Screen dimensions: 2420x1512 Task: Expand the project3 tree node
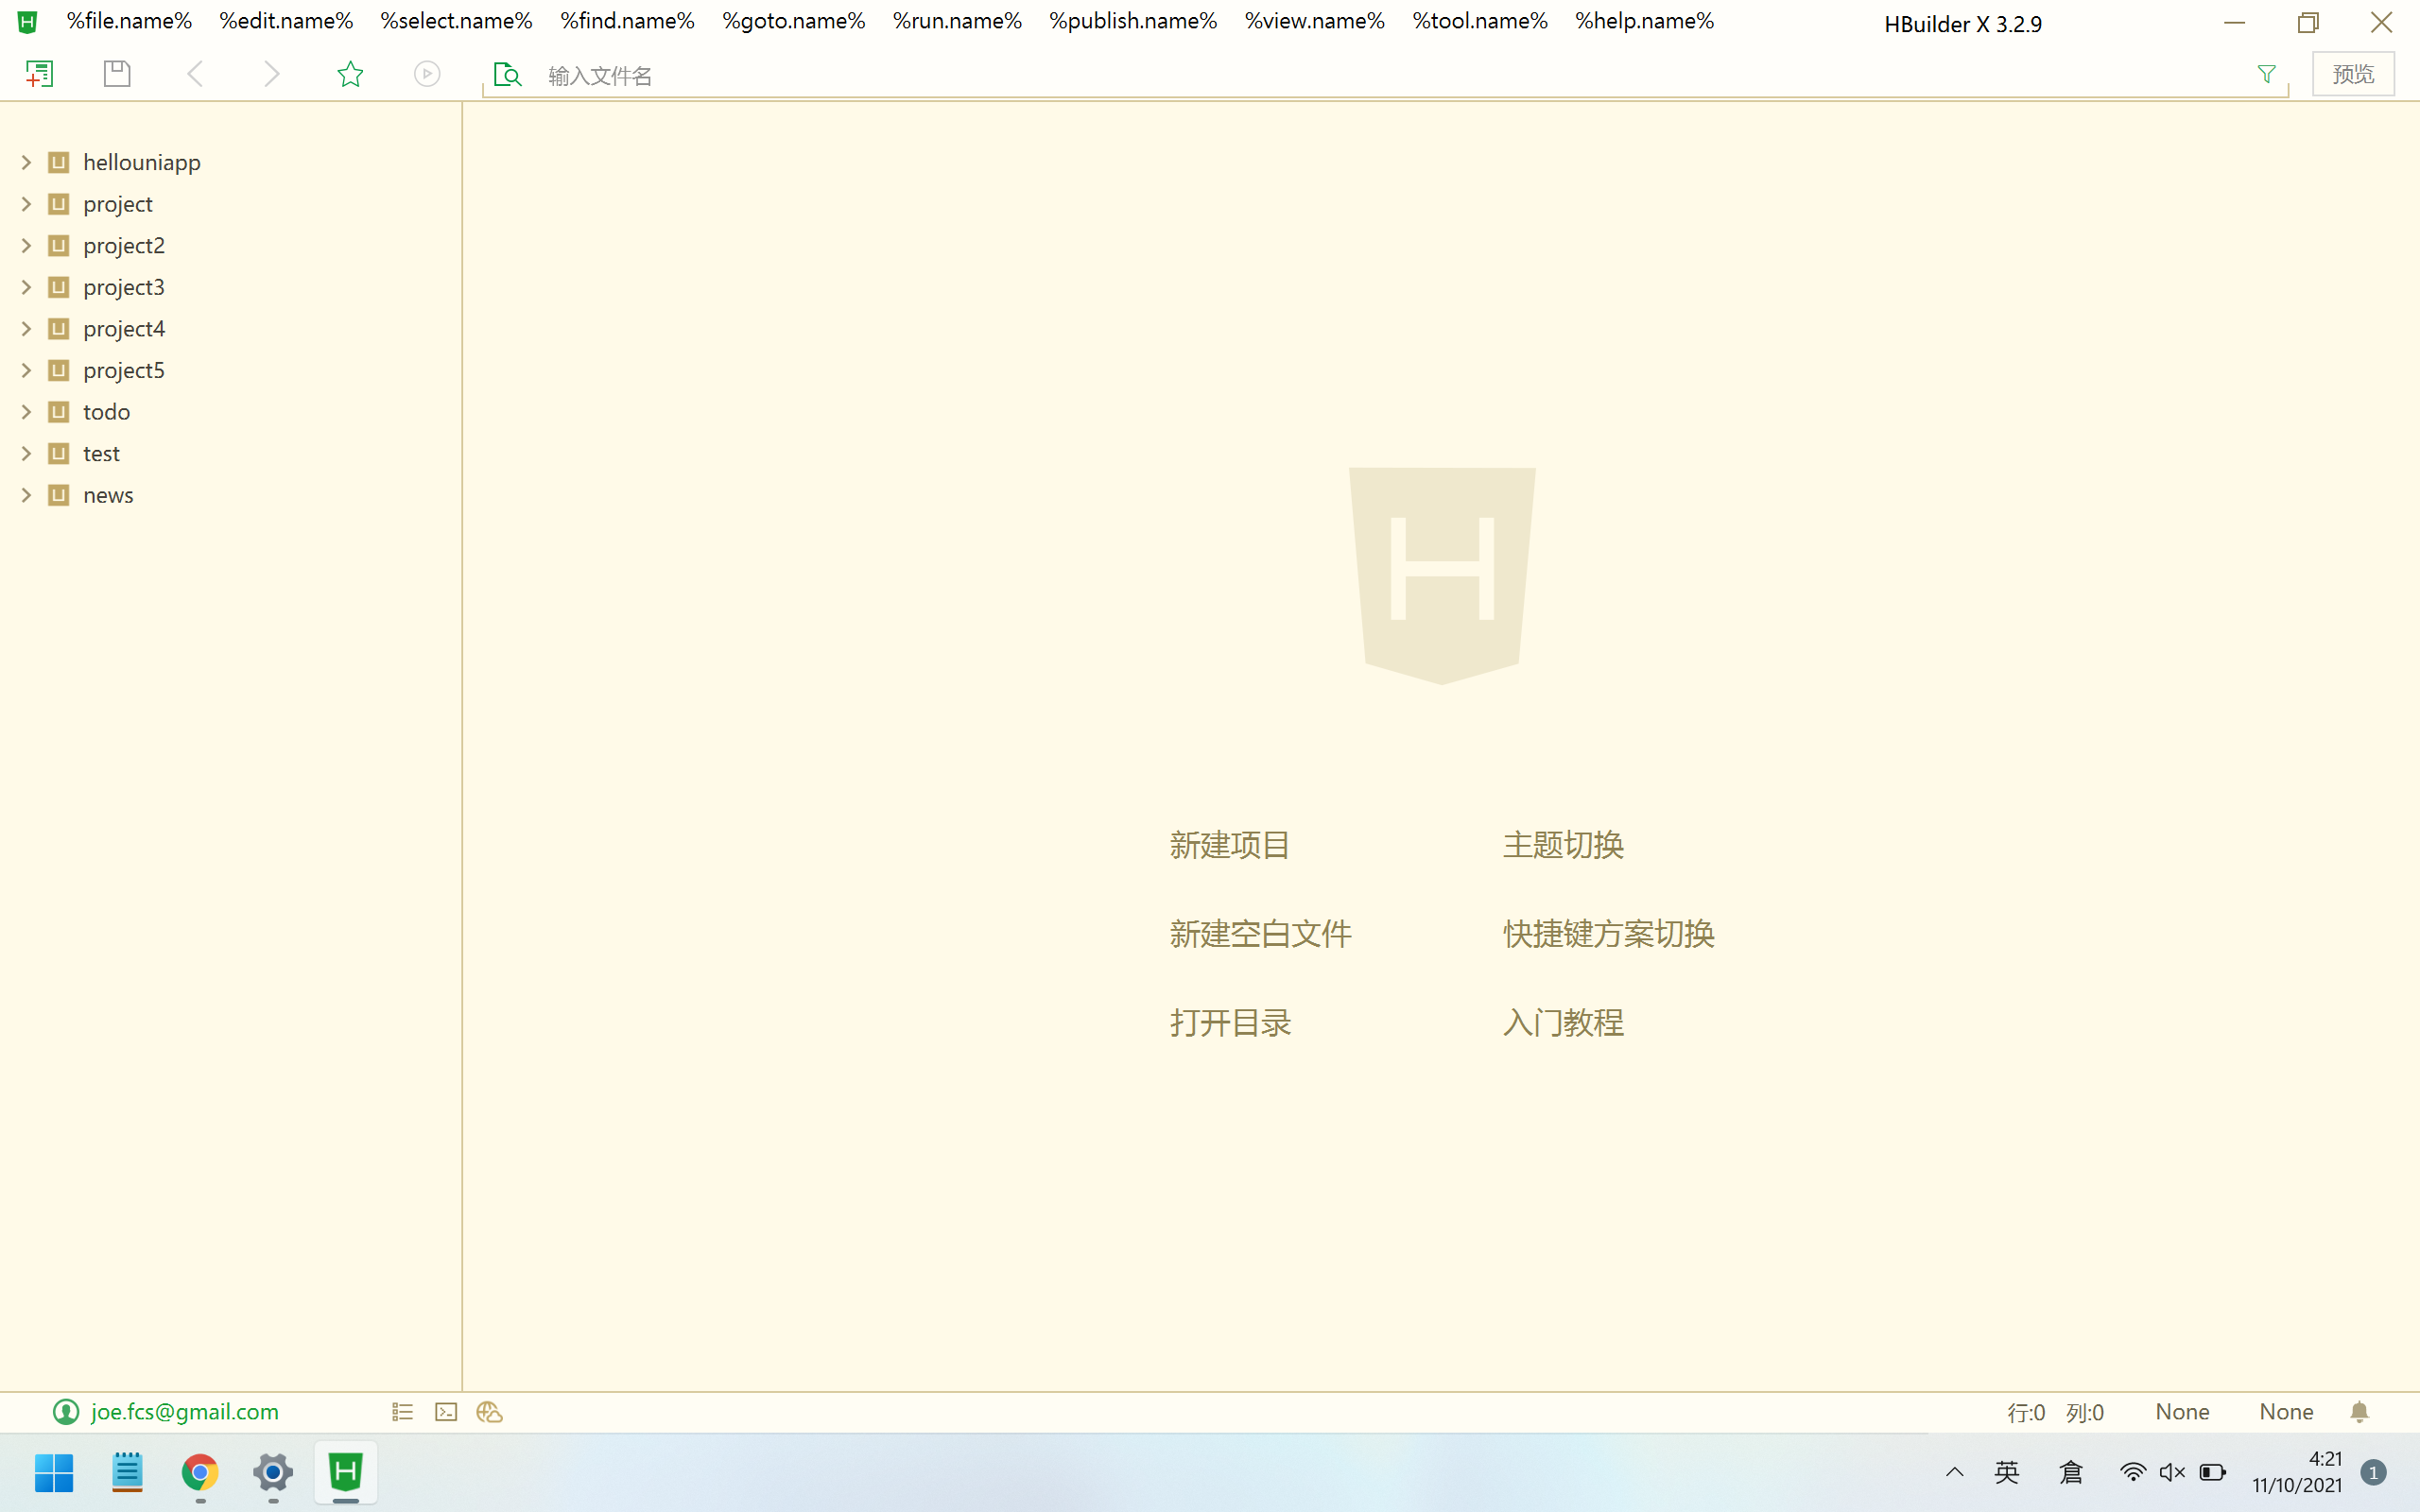[27, 287]
